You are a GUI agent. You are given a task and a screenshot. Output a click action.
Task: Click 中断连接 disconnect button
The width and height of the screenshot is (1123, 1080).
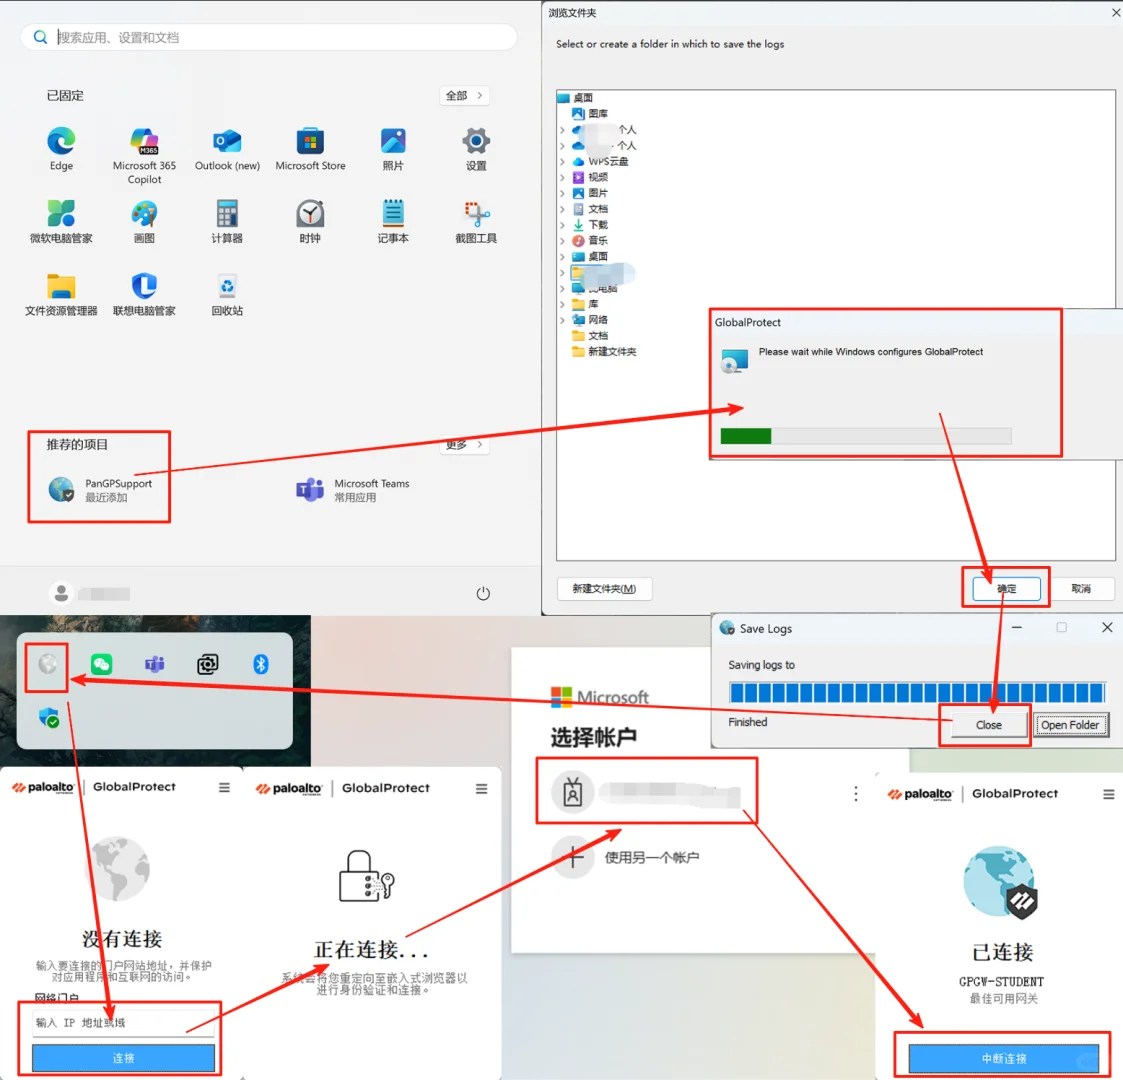point(1003,1059)
